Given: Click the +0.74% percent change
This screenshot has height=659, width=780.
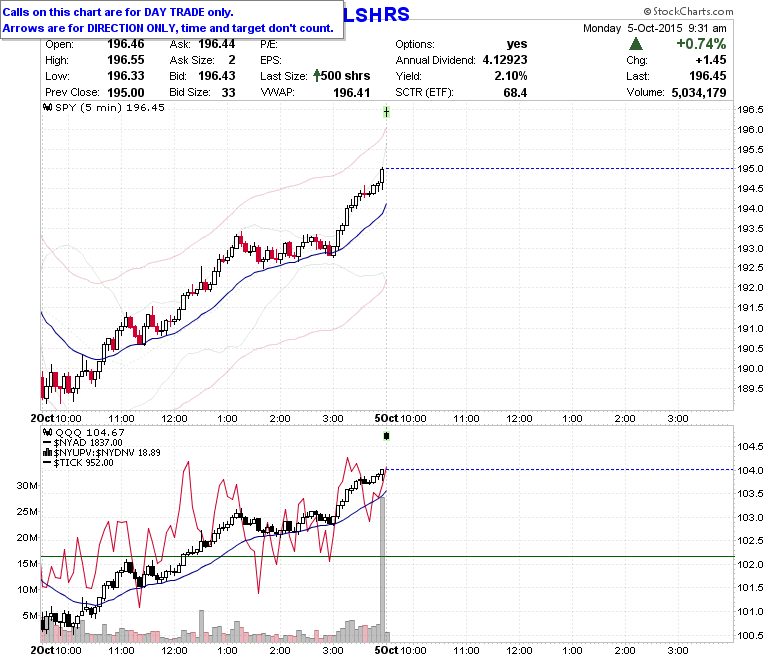Looking at the screenshot, I should point(701,44).
